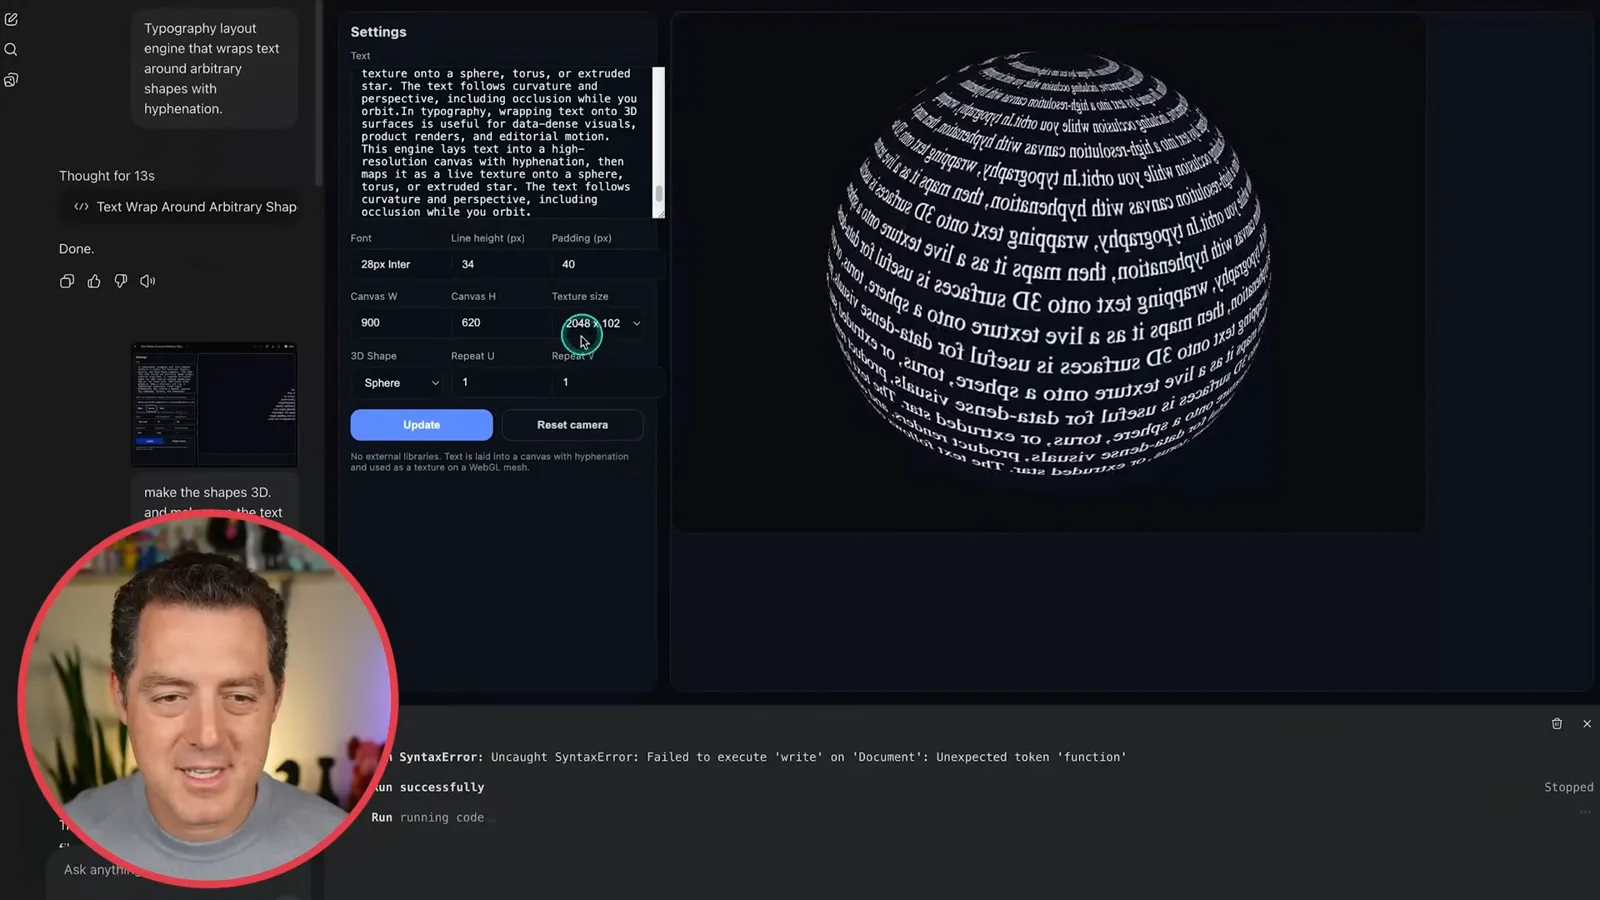Close the console panel
The image size is (1600, 900).
point(1587,723)
